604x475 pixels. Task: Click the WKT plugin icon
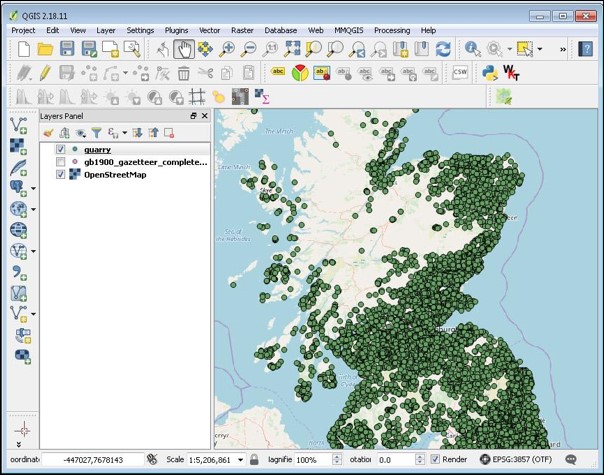511,72
